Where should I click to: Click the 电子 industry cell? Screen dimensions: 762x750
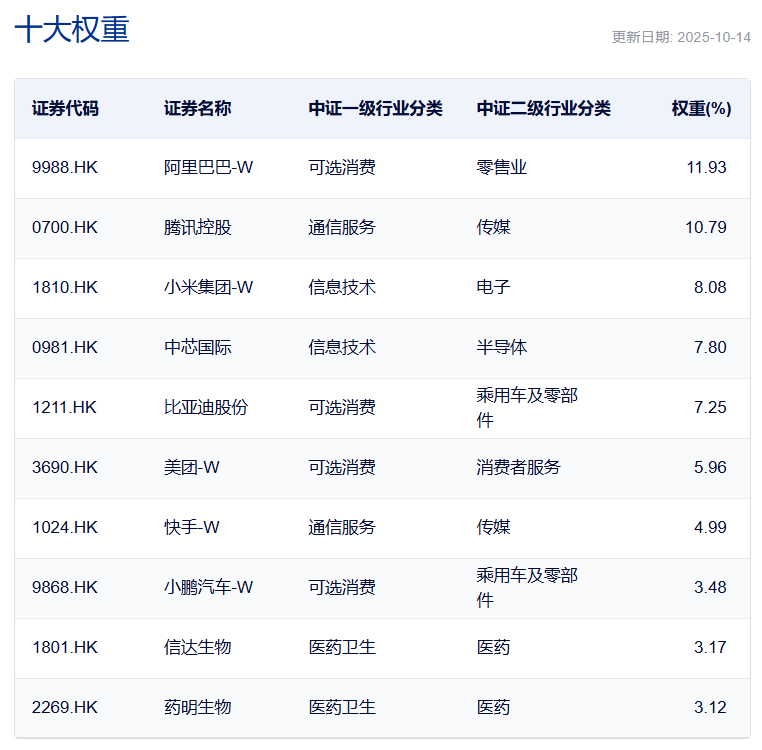[493, 287]
